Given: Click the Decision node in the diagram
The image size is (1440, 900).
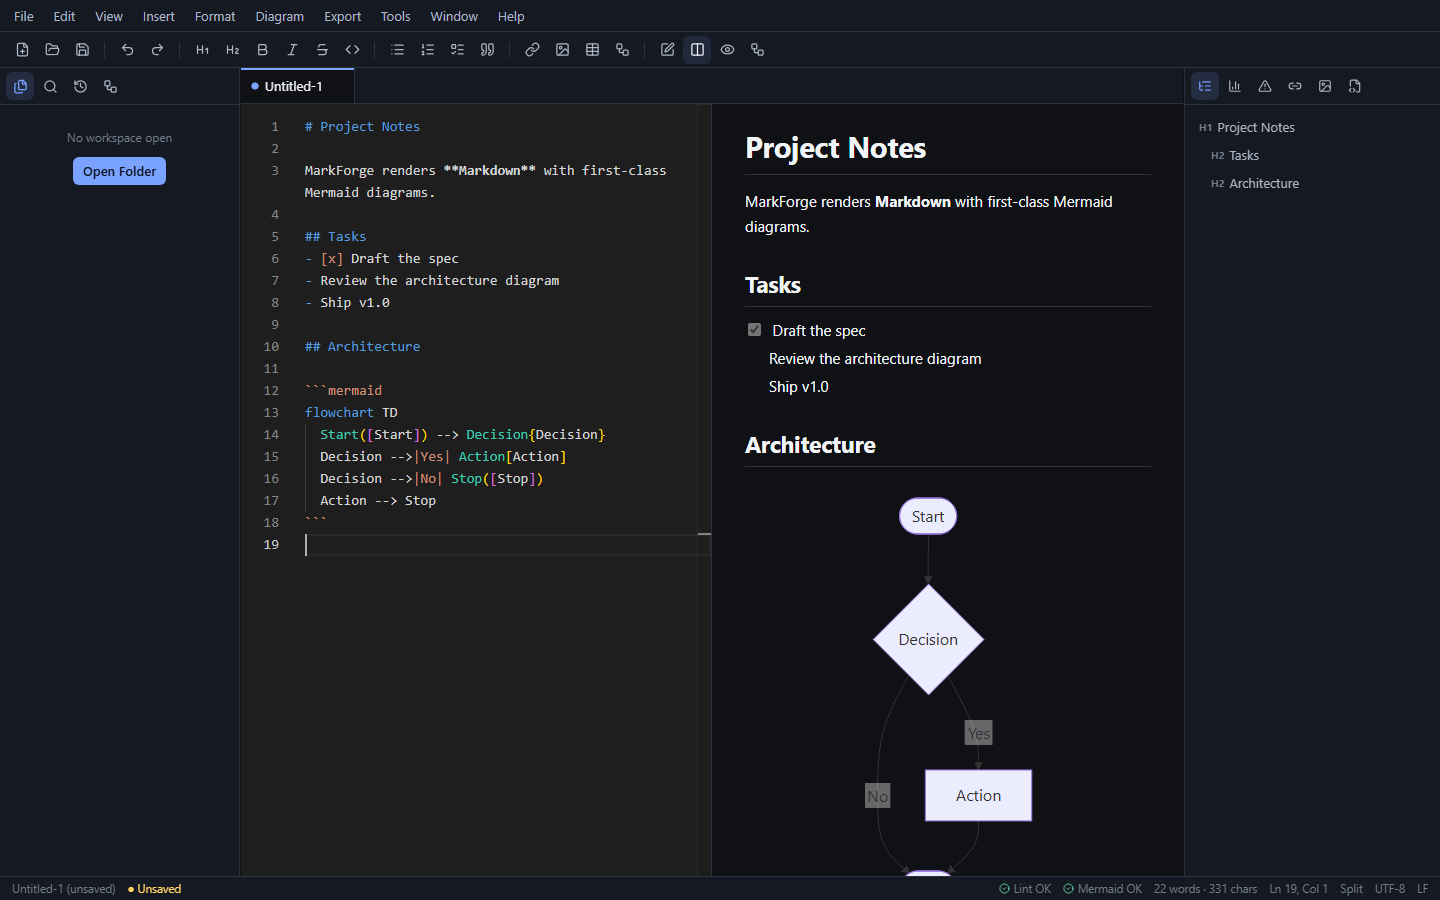Looking at the screenshot, I should point(928,640).
